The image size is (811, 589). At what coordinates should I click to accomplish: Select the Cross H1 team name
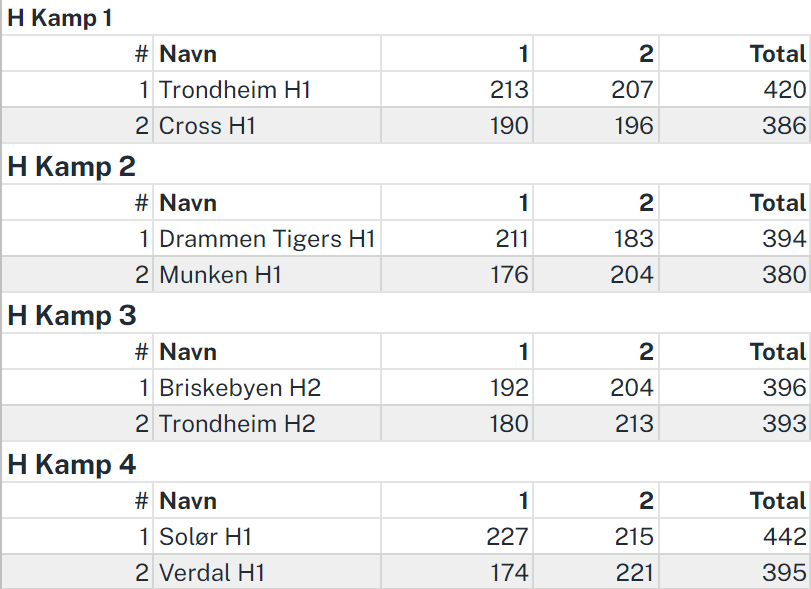pos(207,126)
